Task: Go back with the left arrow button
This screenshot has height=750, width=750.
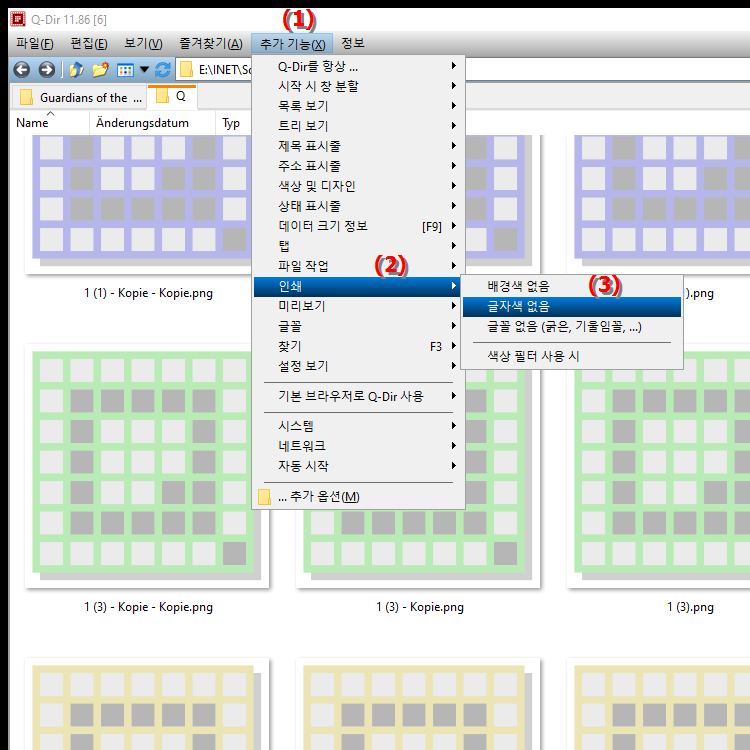Action: pos(22,70)
